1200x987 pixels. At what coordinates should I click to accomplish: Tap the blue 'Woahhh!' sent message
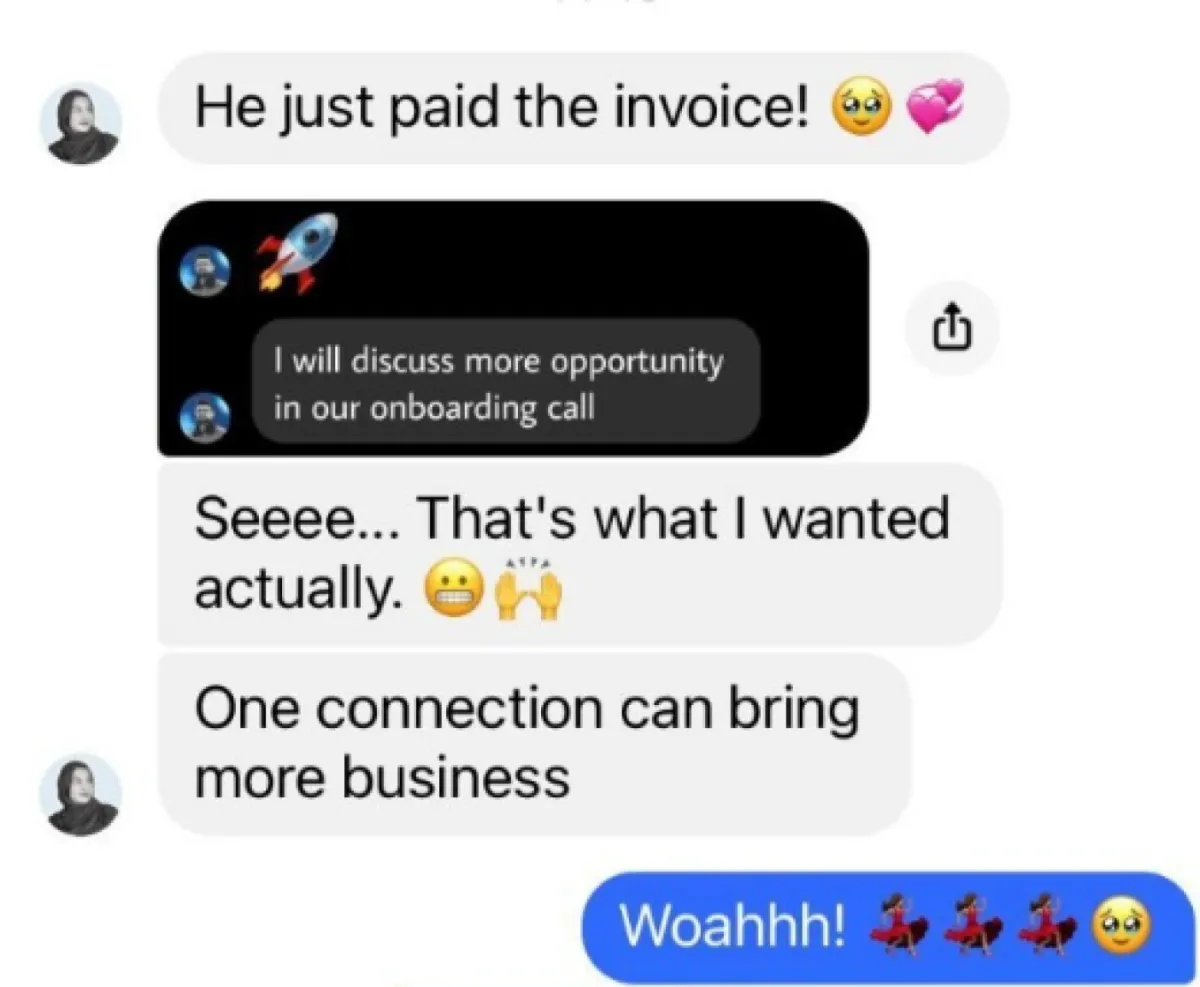(x=888, y=926)
